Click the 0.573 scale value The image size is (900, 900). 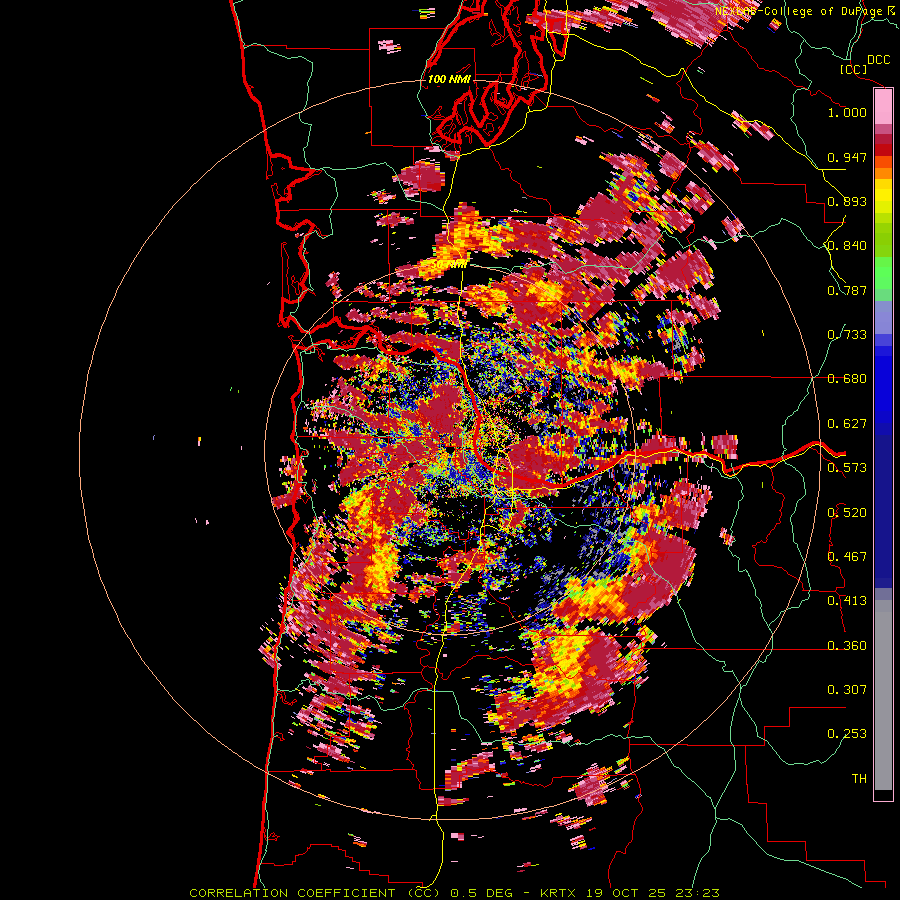(847, 468)
